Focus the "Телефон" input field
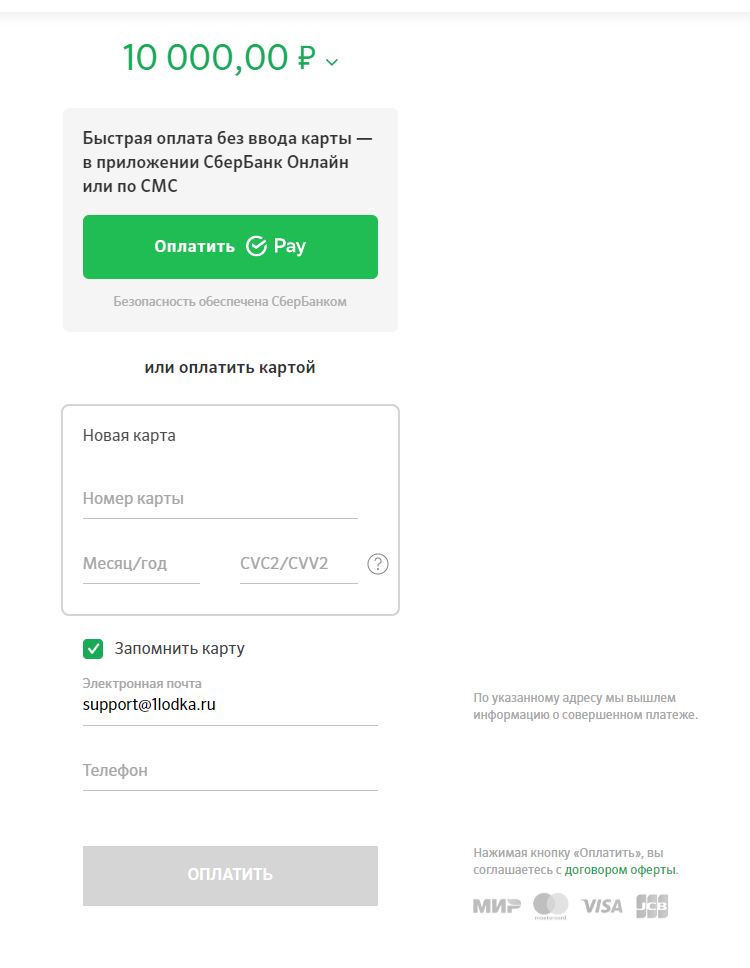Screen dimensions: 750x968 coord(230,770)
